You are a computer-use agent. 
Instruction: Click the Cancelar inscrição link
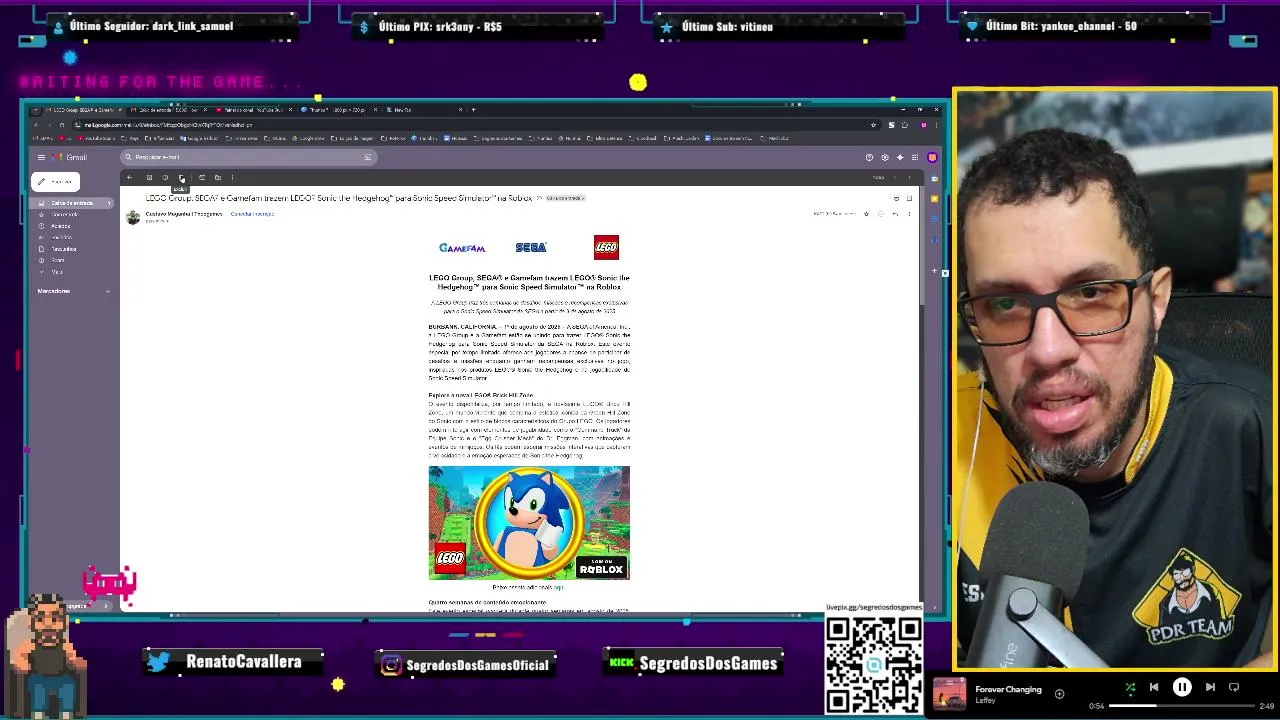[x=252, y=214]
